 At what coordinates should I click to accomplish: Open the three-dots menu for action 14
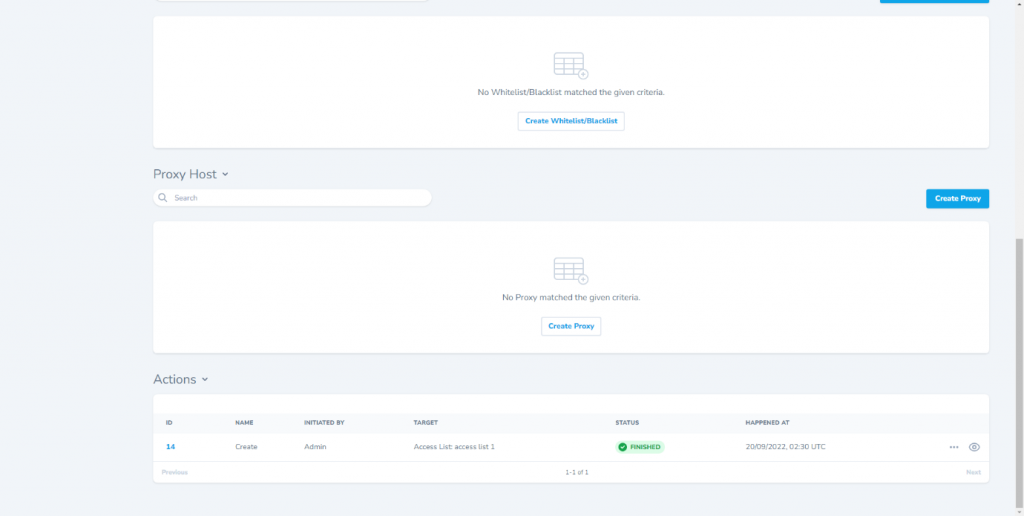coord(953,447)
